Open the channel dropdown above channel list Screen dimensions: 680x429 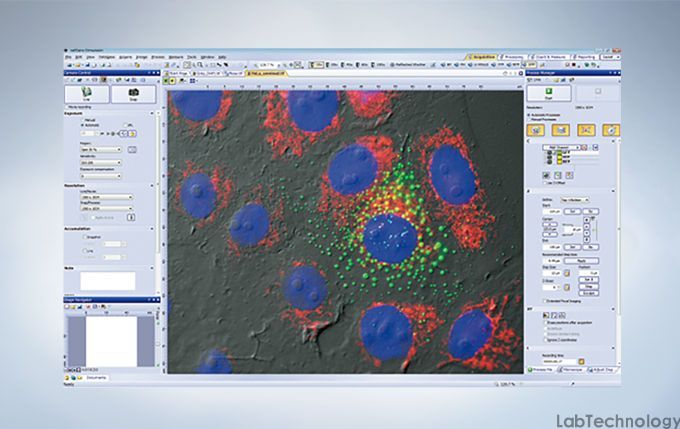tap(562, 147)
